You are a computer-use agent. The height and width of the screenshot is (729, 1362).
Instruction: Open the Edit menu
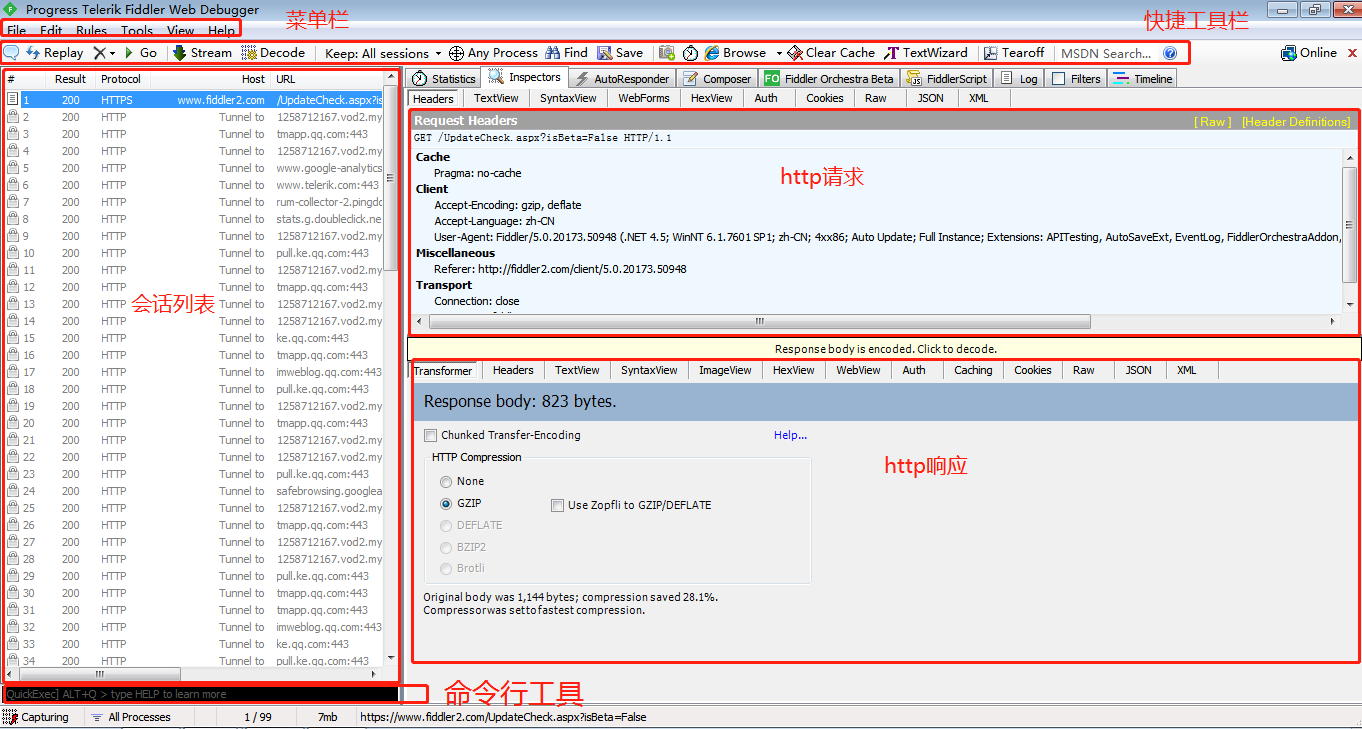point(51,31)
